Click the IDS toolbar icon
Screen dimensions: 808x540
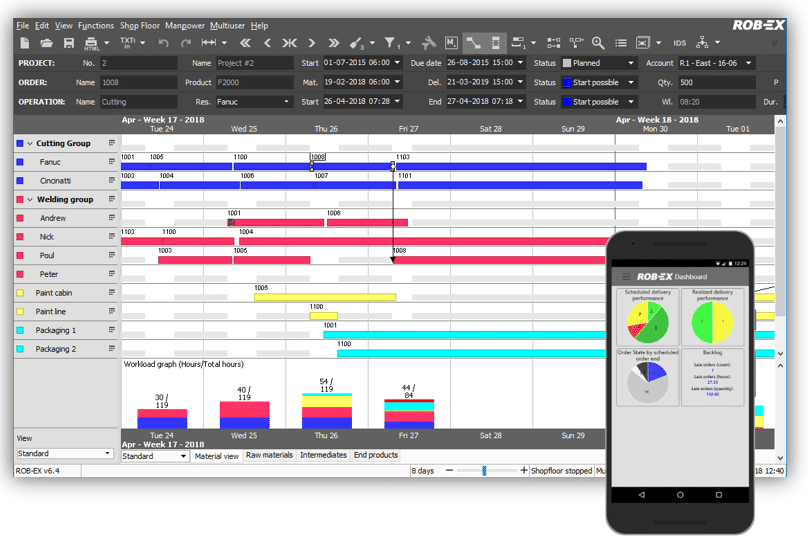coord(680,43)
